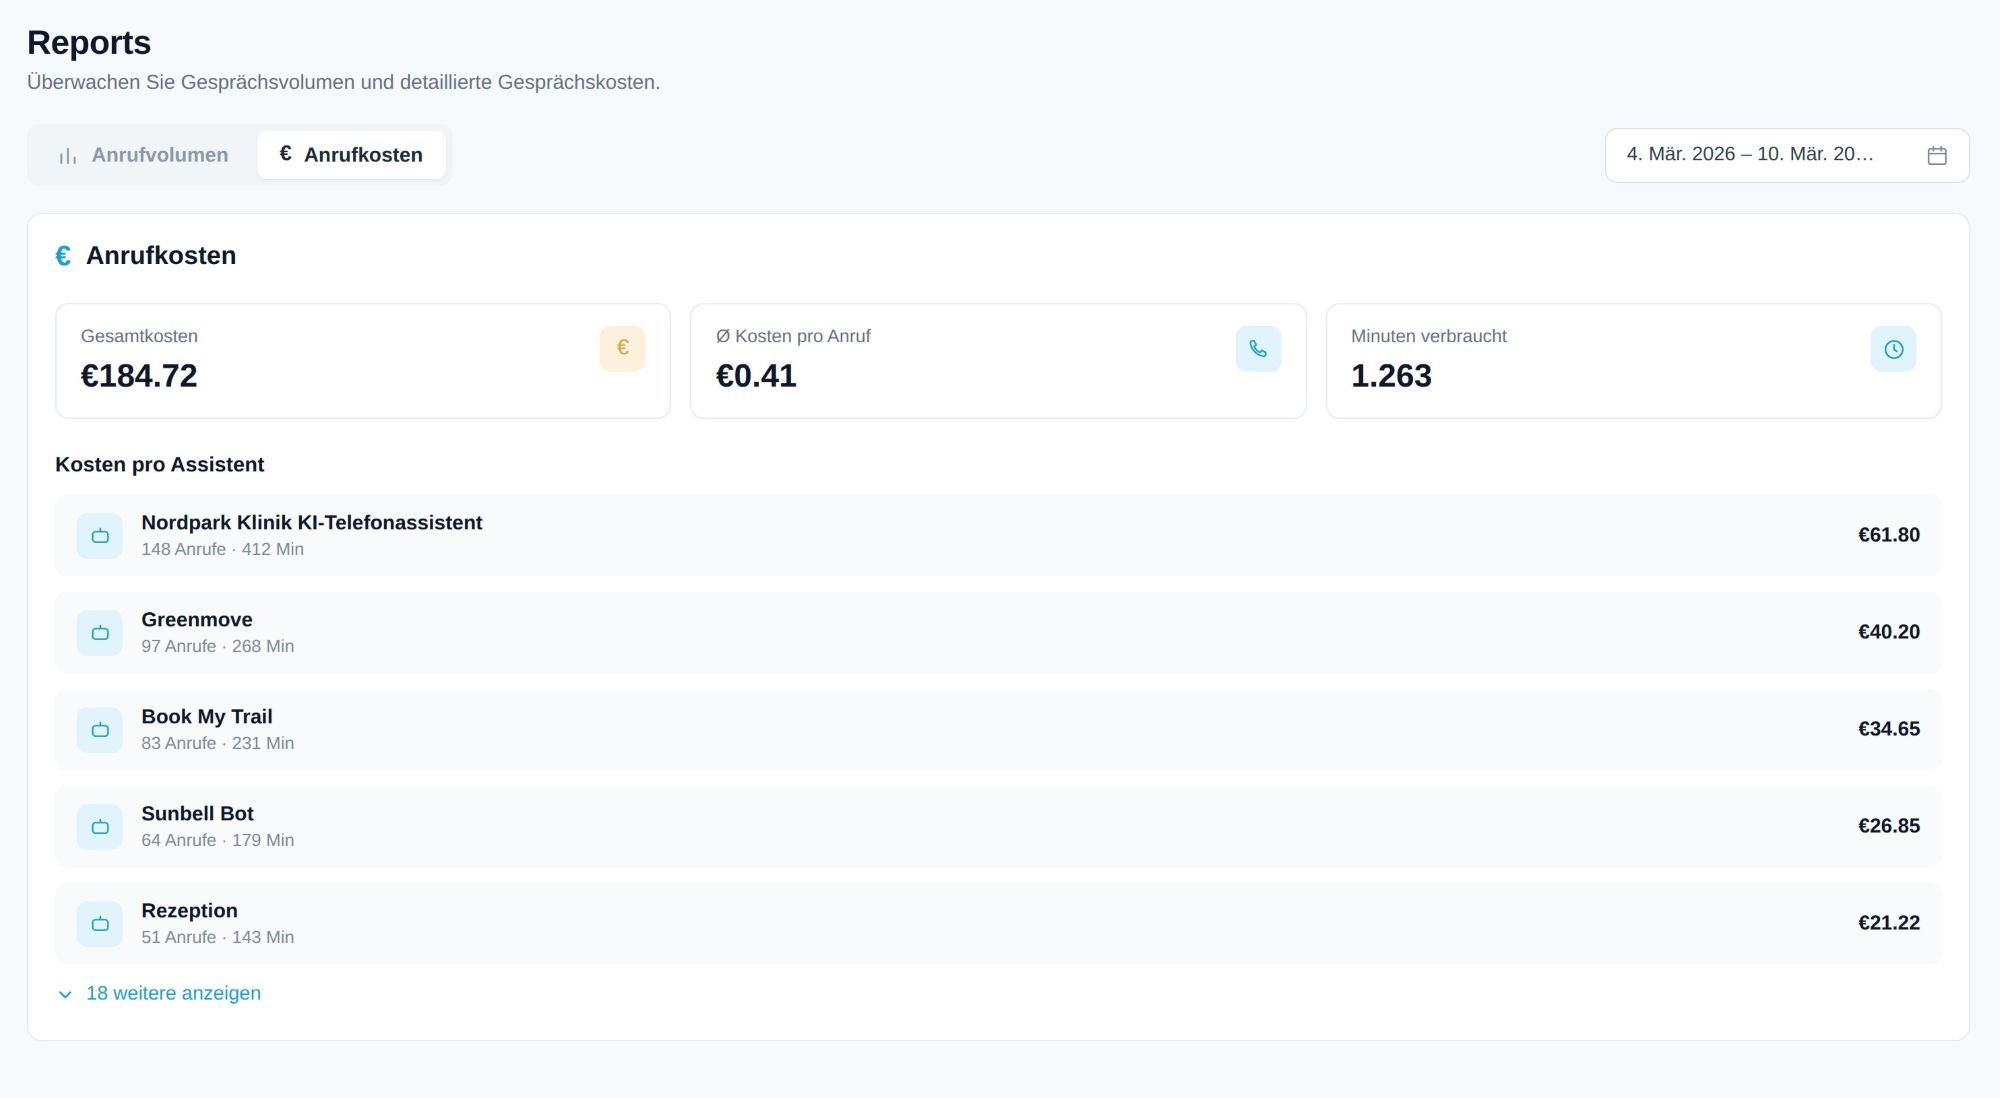Click the bot icon for Sunbell Bot
Image resolution: width=2000 pixels, height=1098 pixels.
[100, 827]
